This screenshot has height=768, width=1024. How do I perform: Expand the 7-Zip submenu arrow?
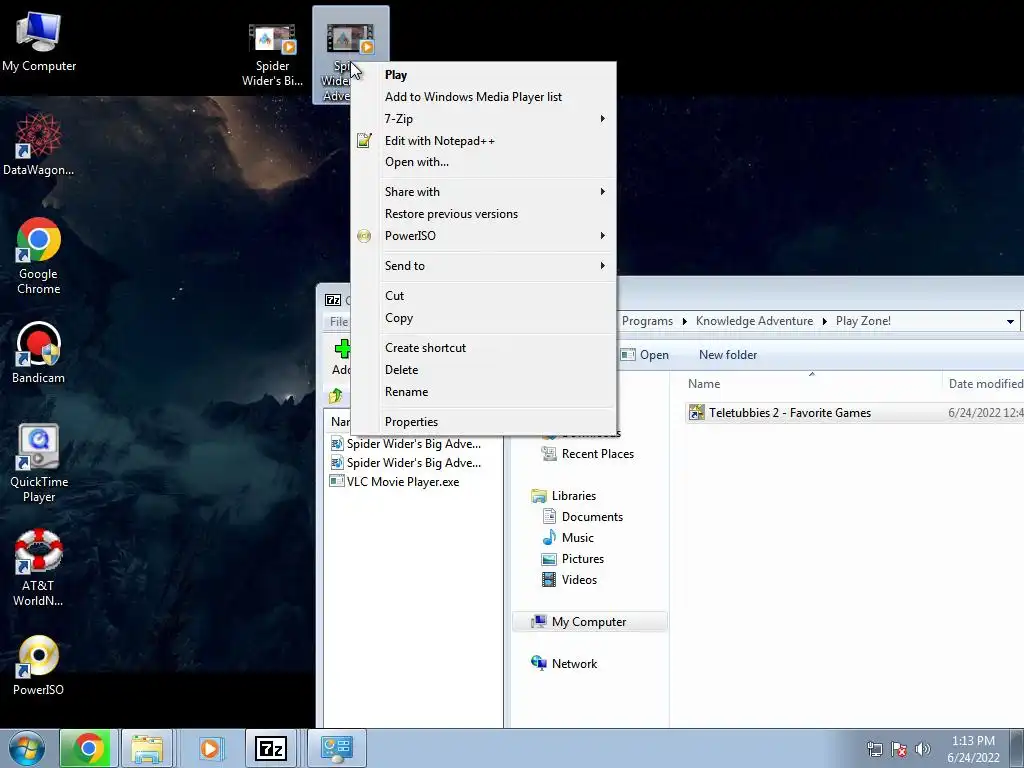tap(602, 119)
